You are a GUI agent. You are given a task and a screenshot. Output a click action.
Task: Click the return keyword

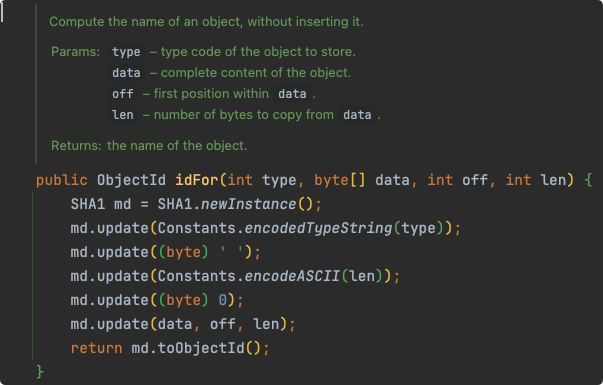tap(97, 348)
